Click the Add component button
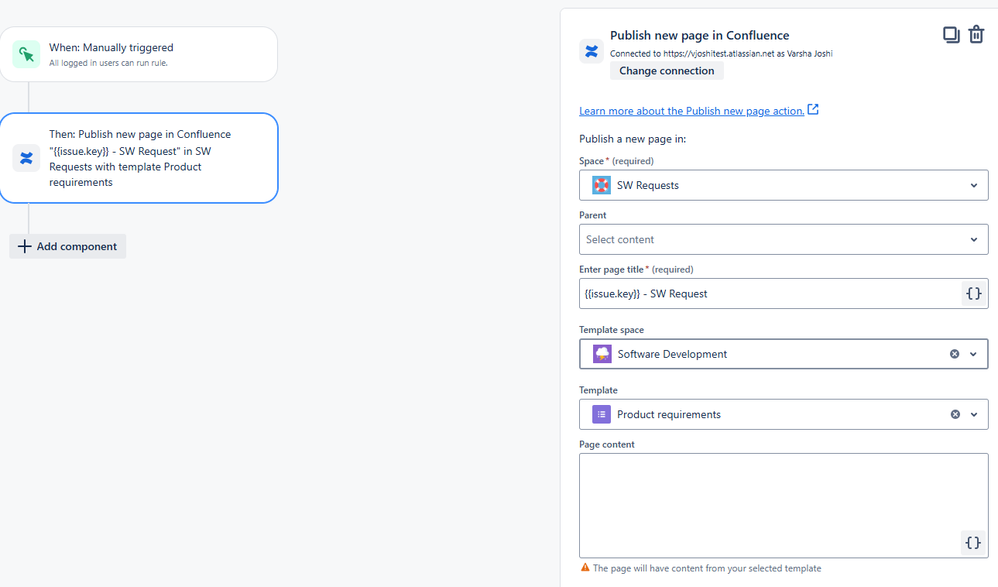Screen dimensions: 998x587 (x=67, y=246)
